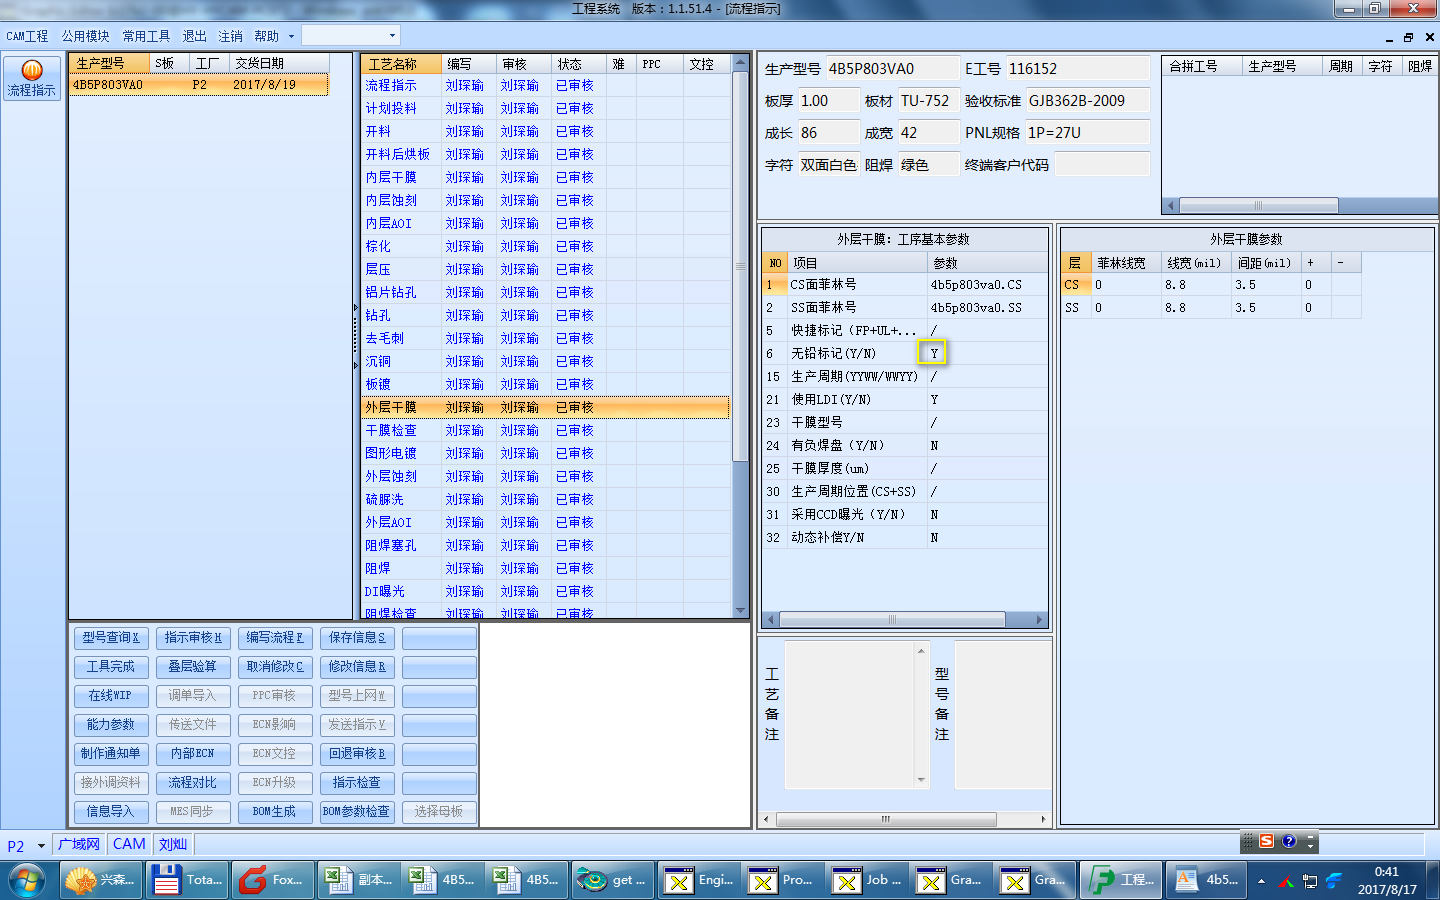
Task: Click the 型号备注 text area
Action: 1002,715
